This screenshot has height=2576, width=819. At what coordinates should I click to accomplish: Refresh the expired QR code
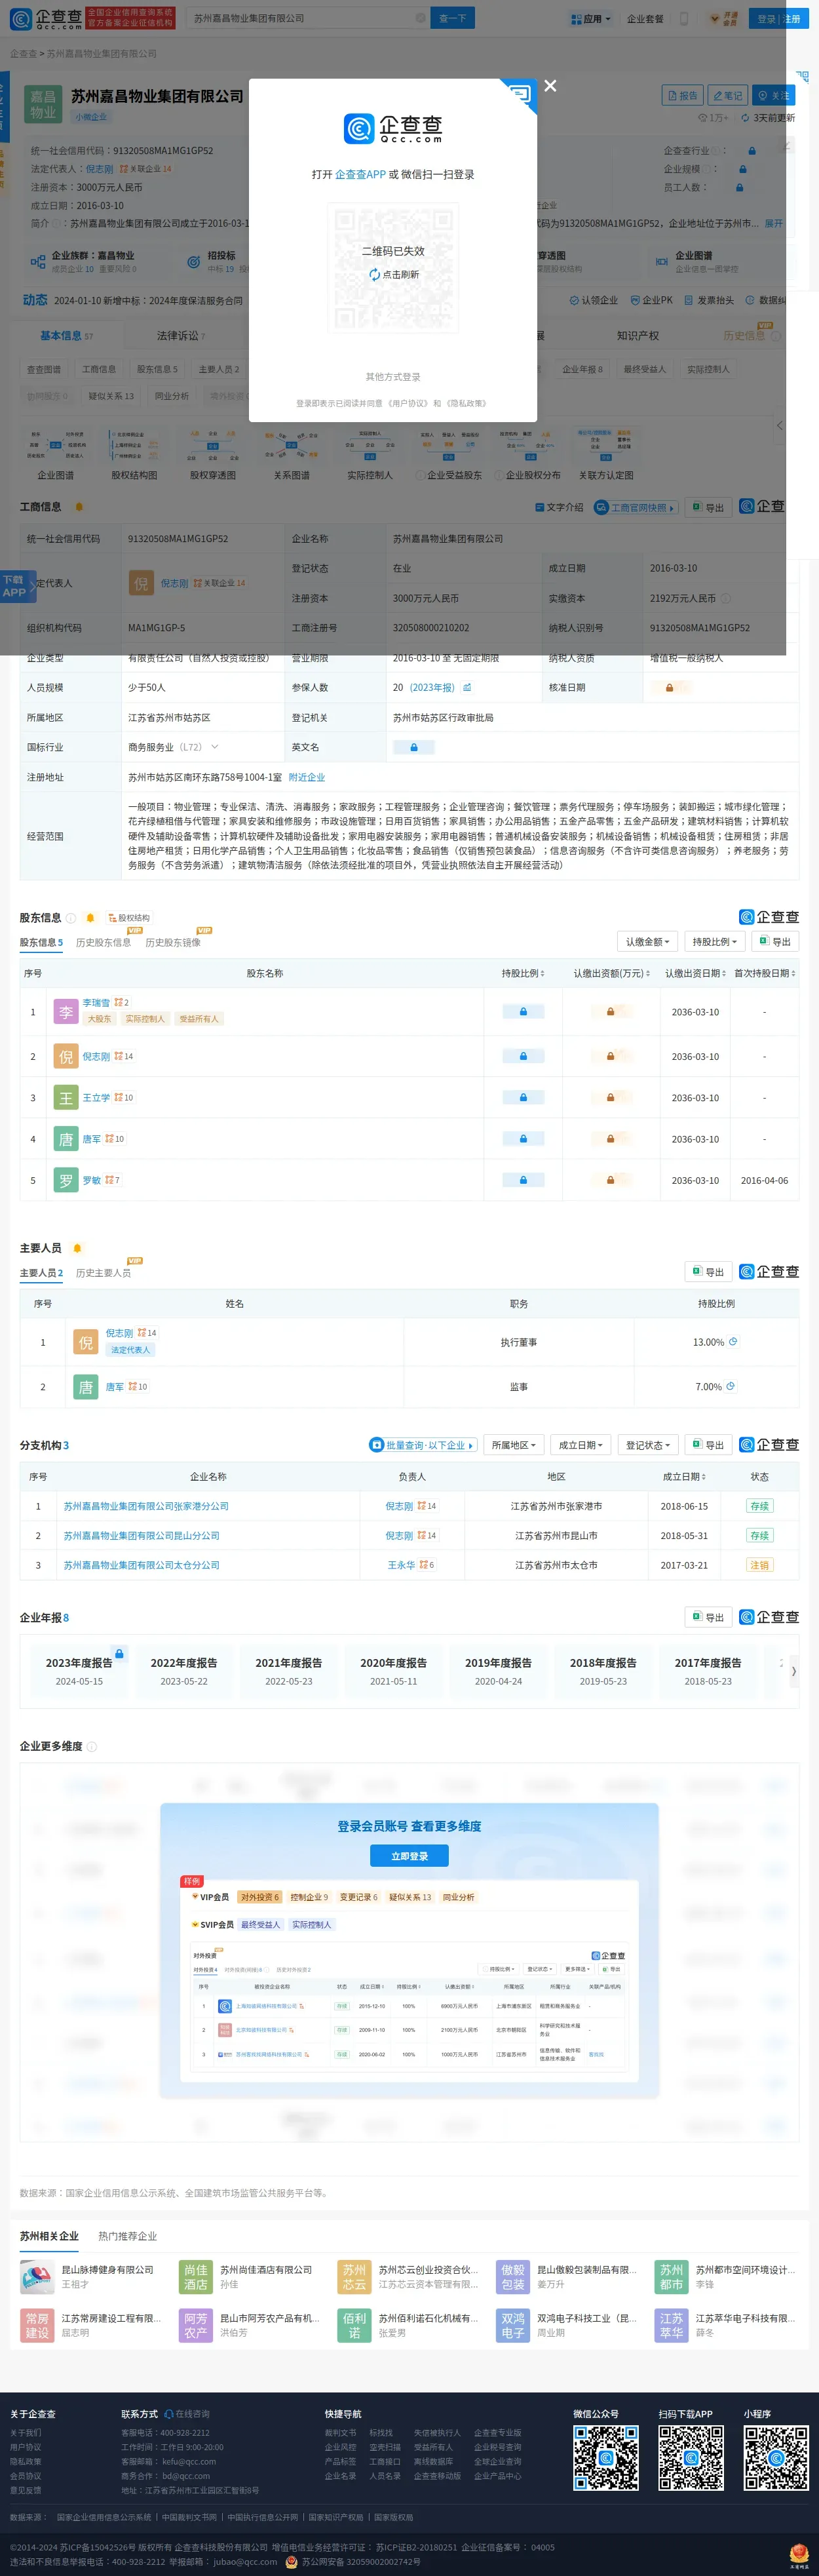394,274
